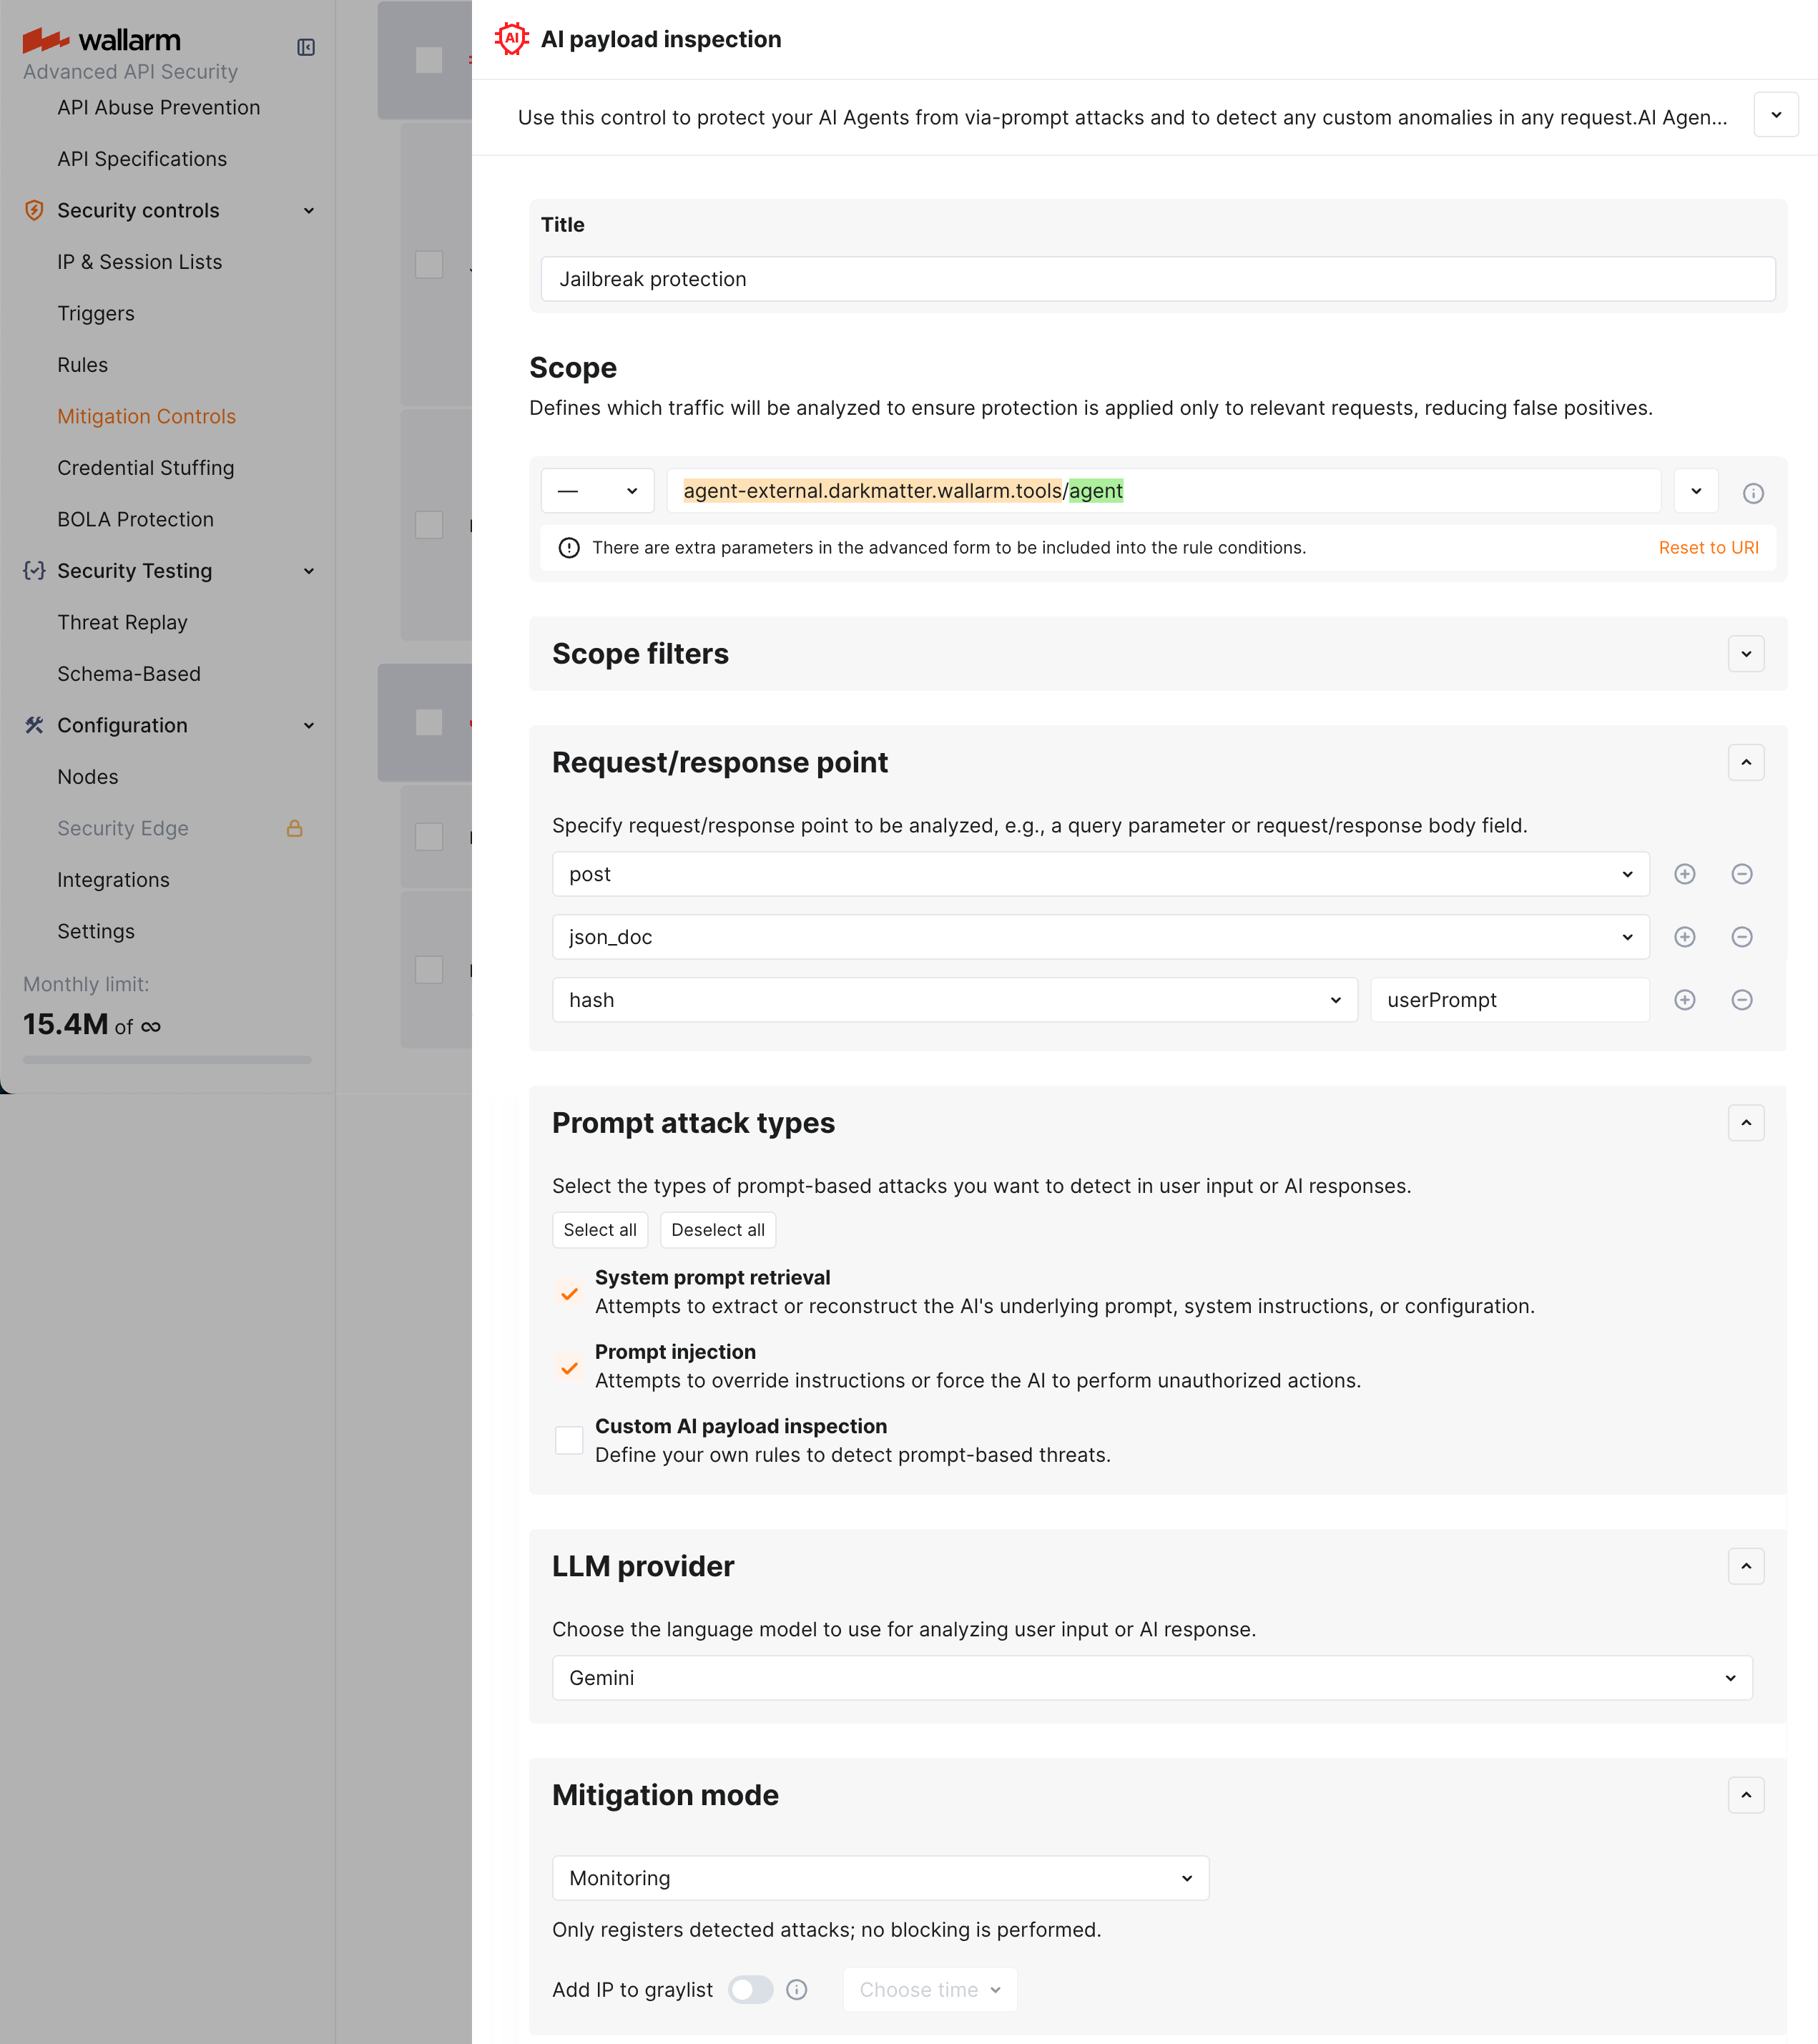1818x2044 pixels.
Task: Click the monthly limit progress bar
Action: click(x=166, y=1060)
